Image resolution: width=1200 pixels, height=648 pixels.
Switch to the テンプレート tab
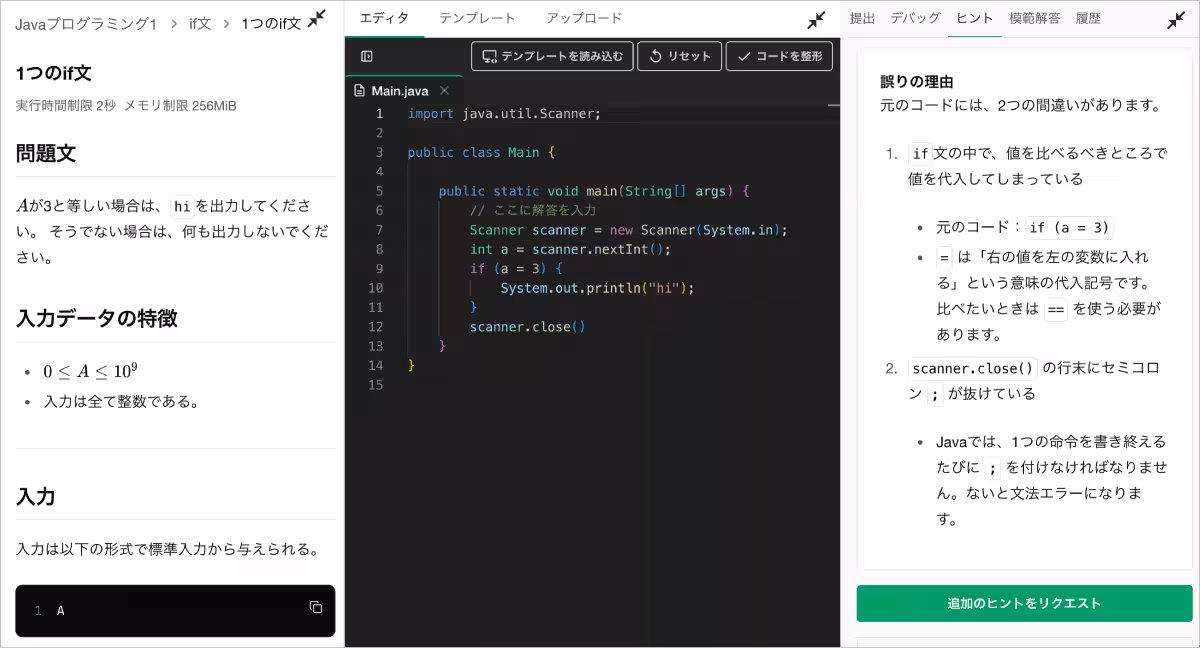pyautogui.click(x=477, y=18)
